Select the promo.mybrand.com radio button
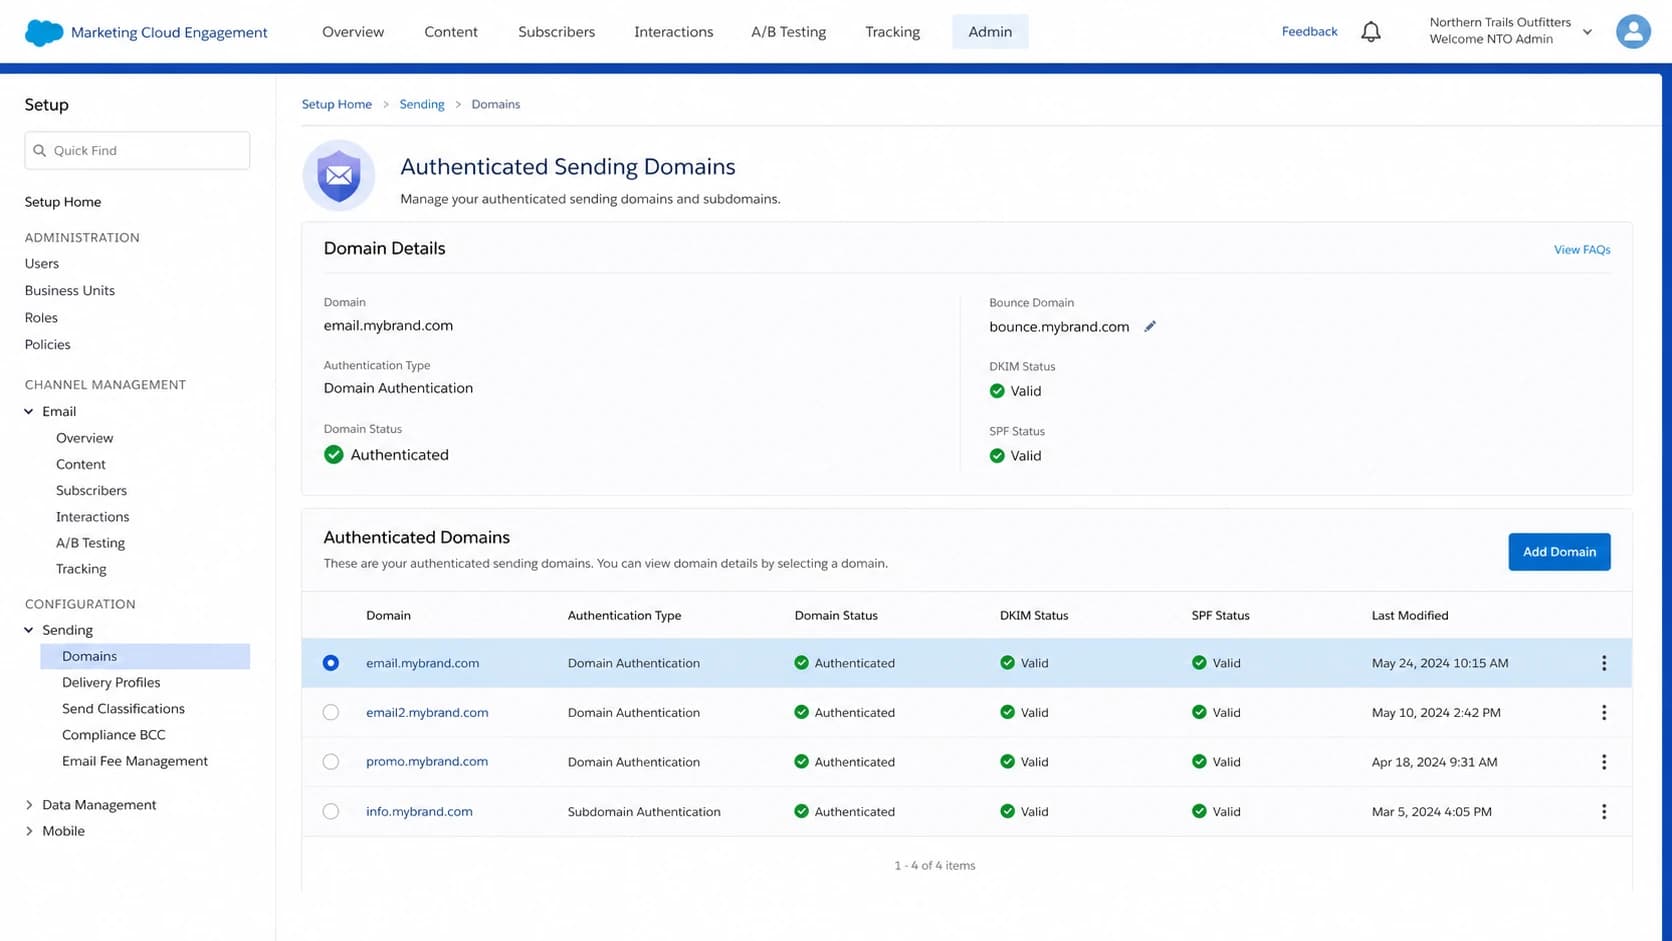The image size is (1672, 941). click(x=331, y=762)
